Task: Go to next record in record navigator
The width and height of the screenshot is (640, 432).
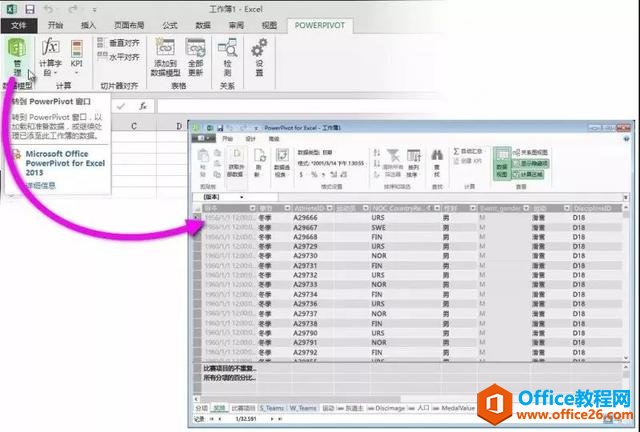Action: coord(272,419)
